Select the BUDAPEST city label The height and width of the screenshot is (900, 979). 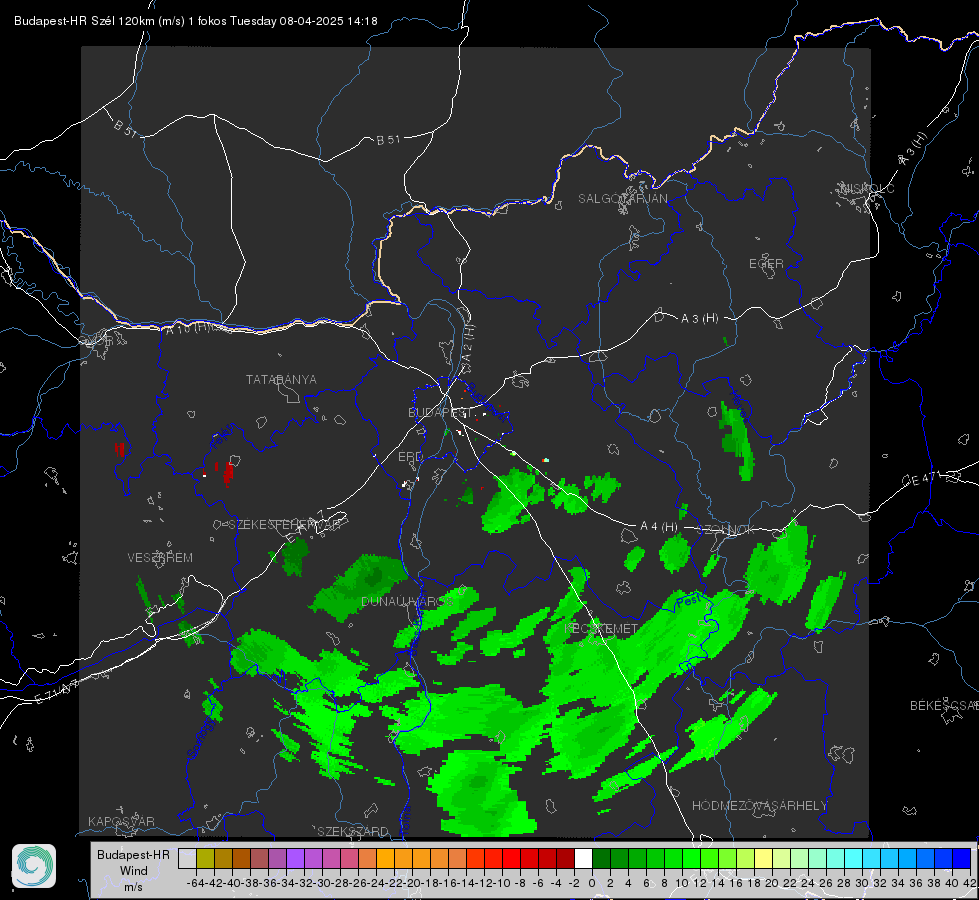click(439, 413)
